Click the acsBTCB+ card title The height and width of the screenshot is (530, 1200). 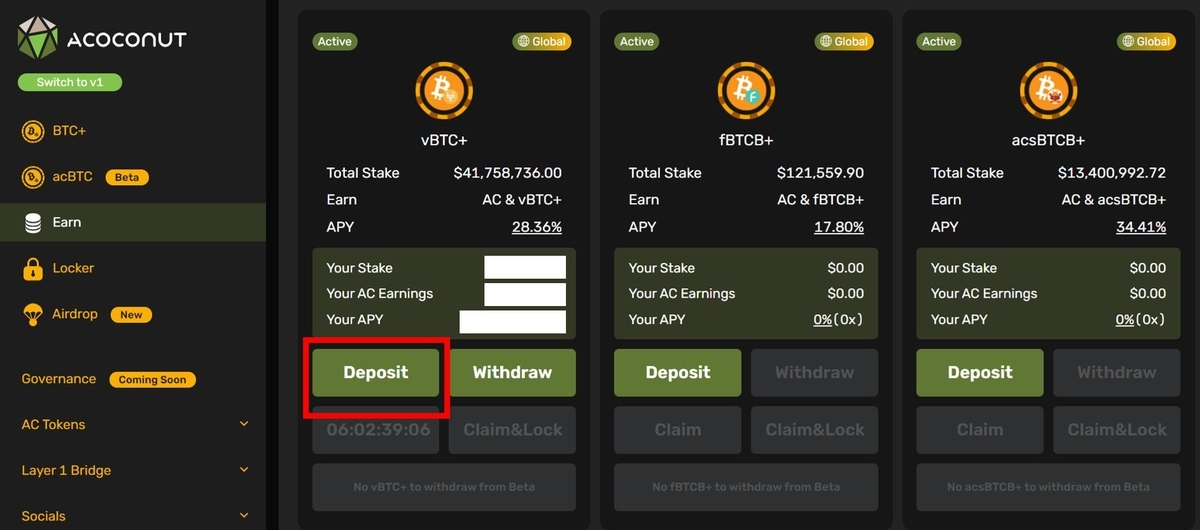1048,140
